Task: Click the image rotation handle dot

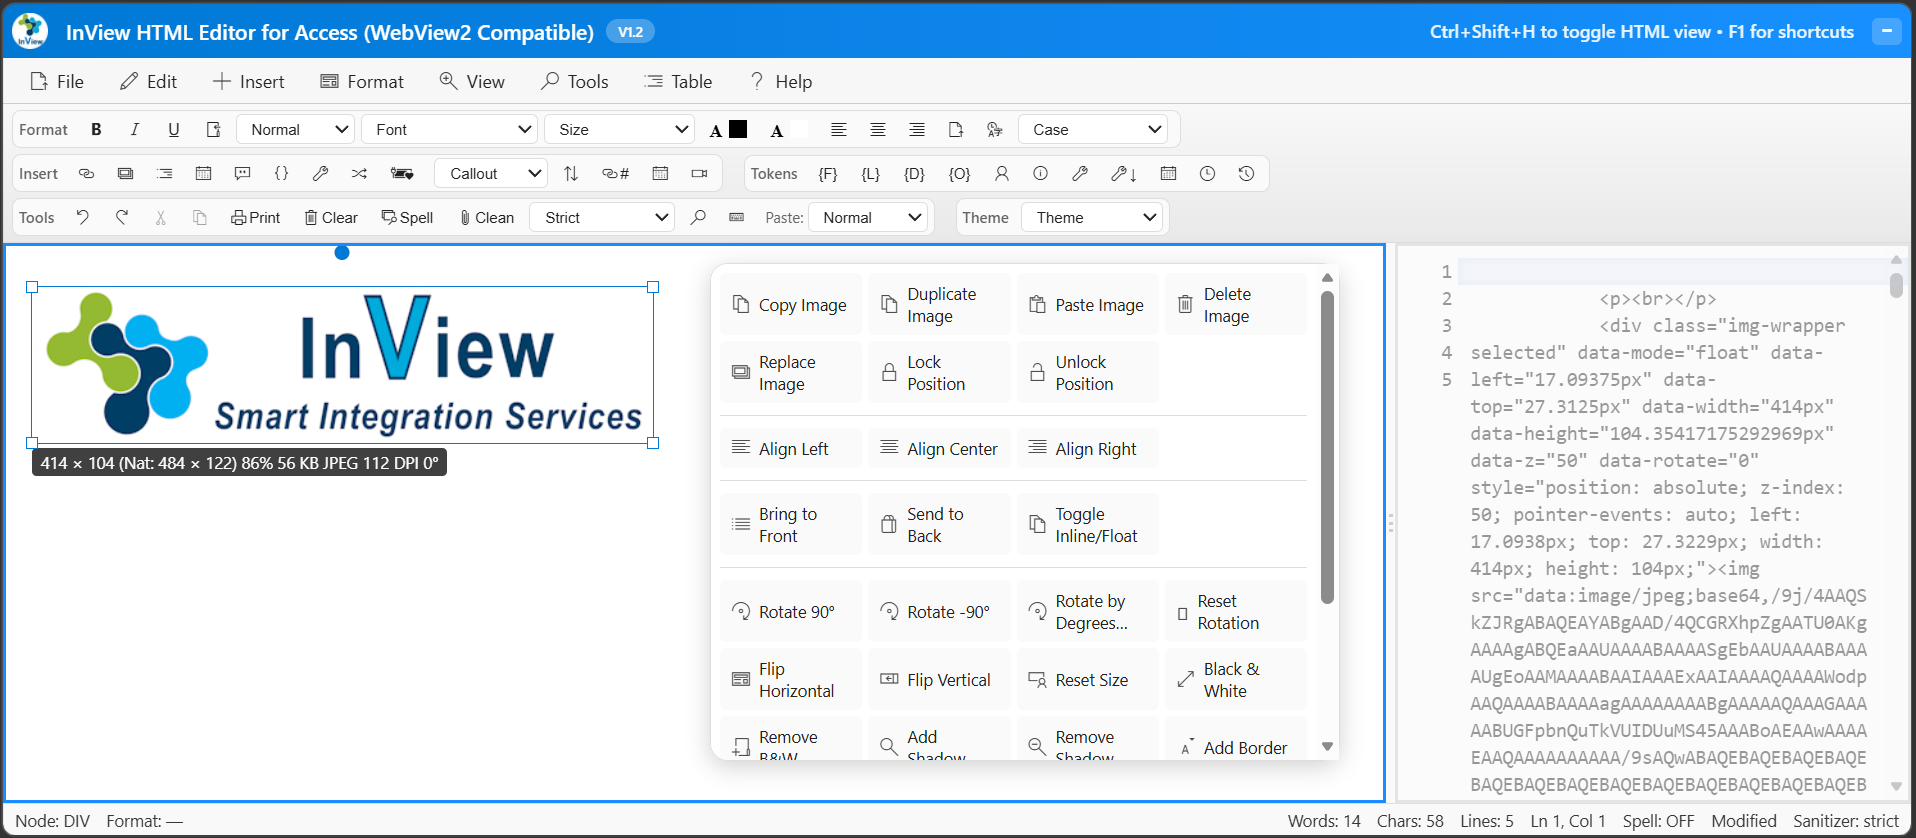Action: 342,253
